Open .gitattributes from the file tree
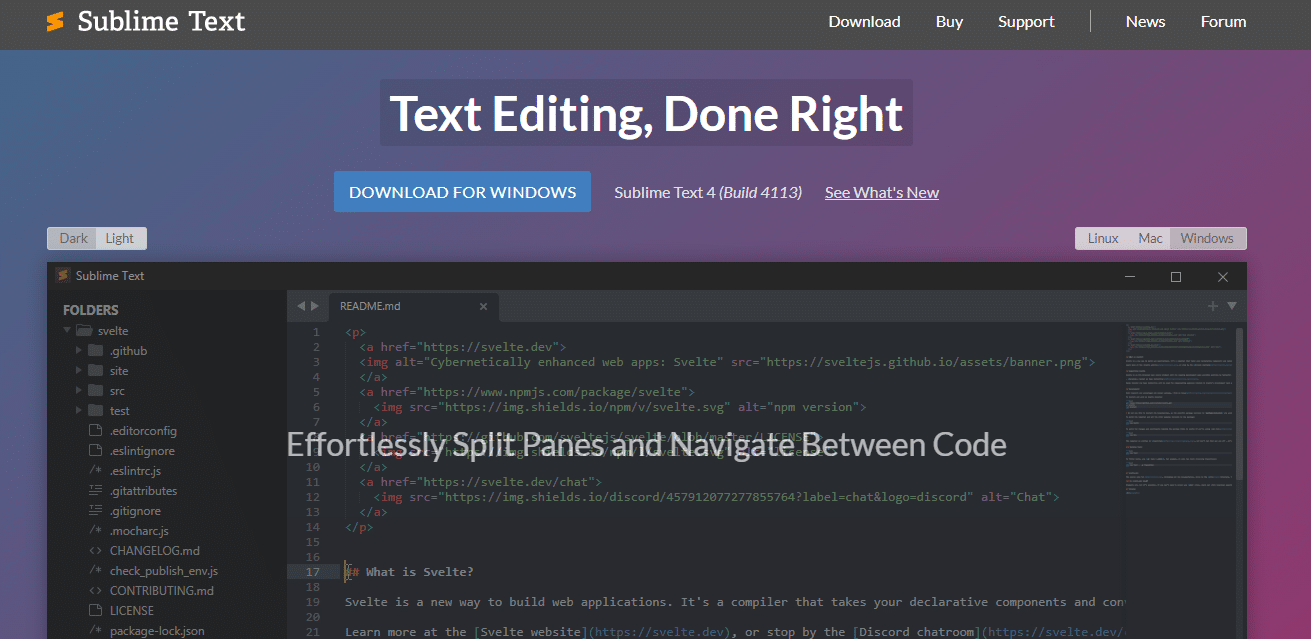Viewport: 1311px width, 639px height. click(x=143, y=490)
